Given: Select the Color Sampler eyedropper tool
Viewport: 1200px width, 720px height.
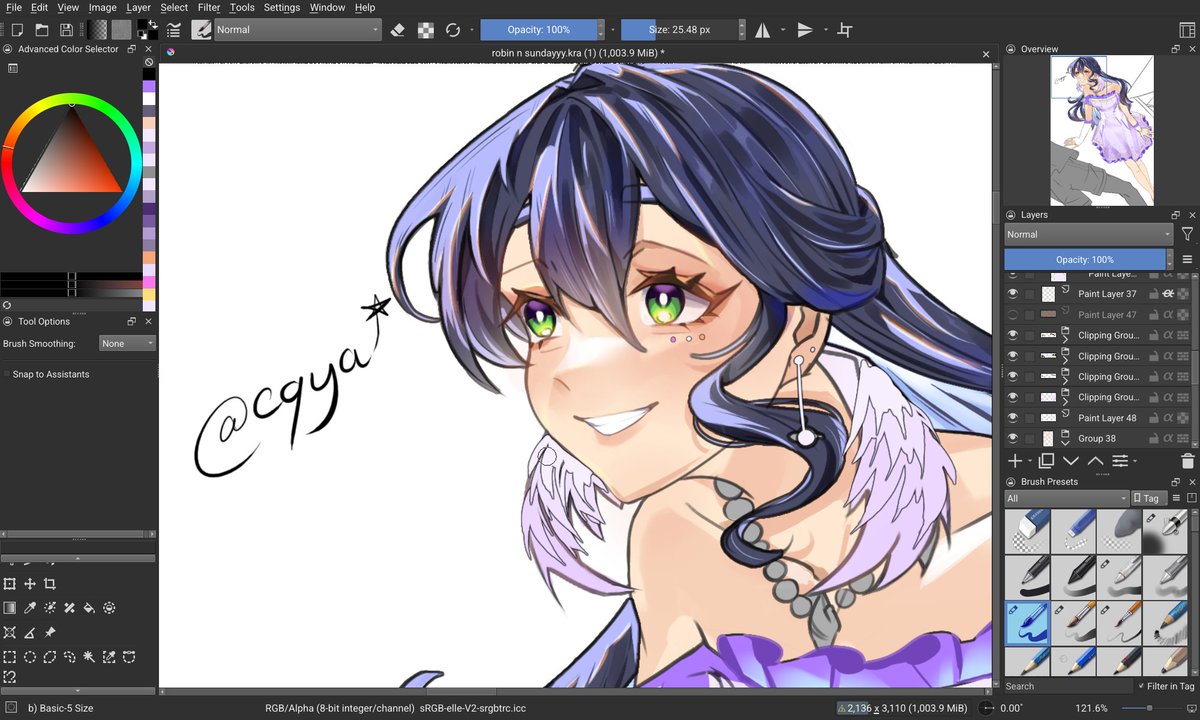Looking at the screenshot, I should coord(30,608).
